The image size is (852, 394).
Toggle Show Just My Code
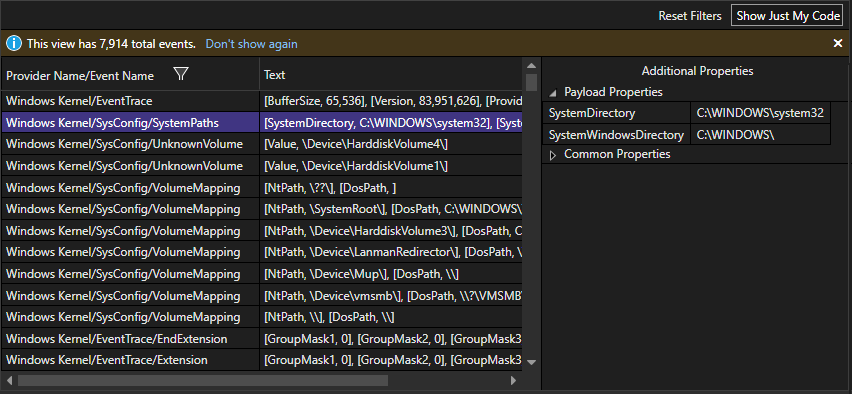[788, 16]
